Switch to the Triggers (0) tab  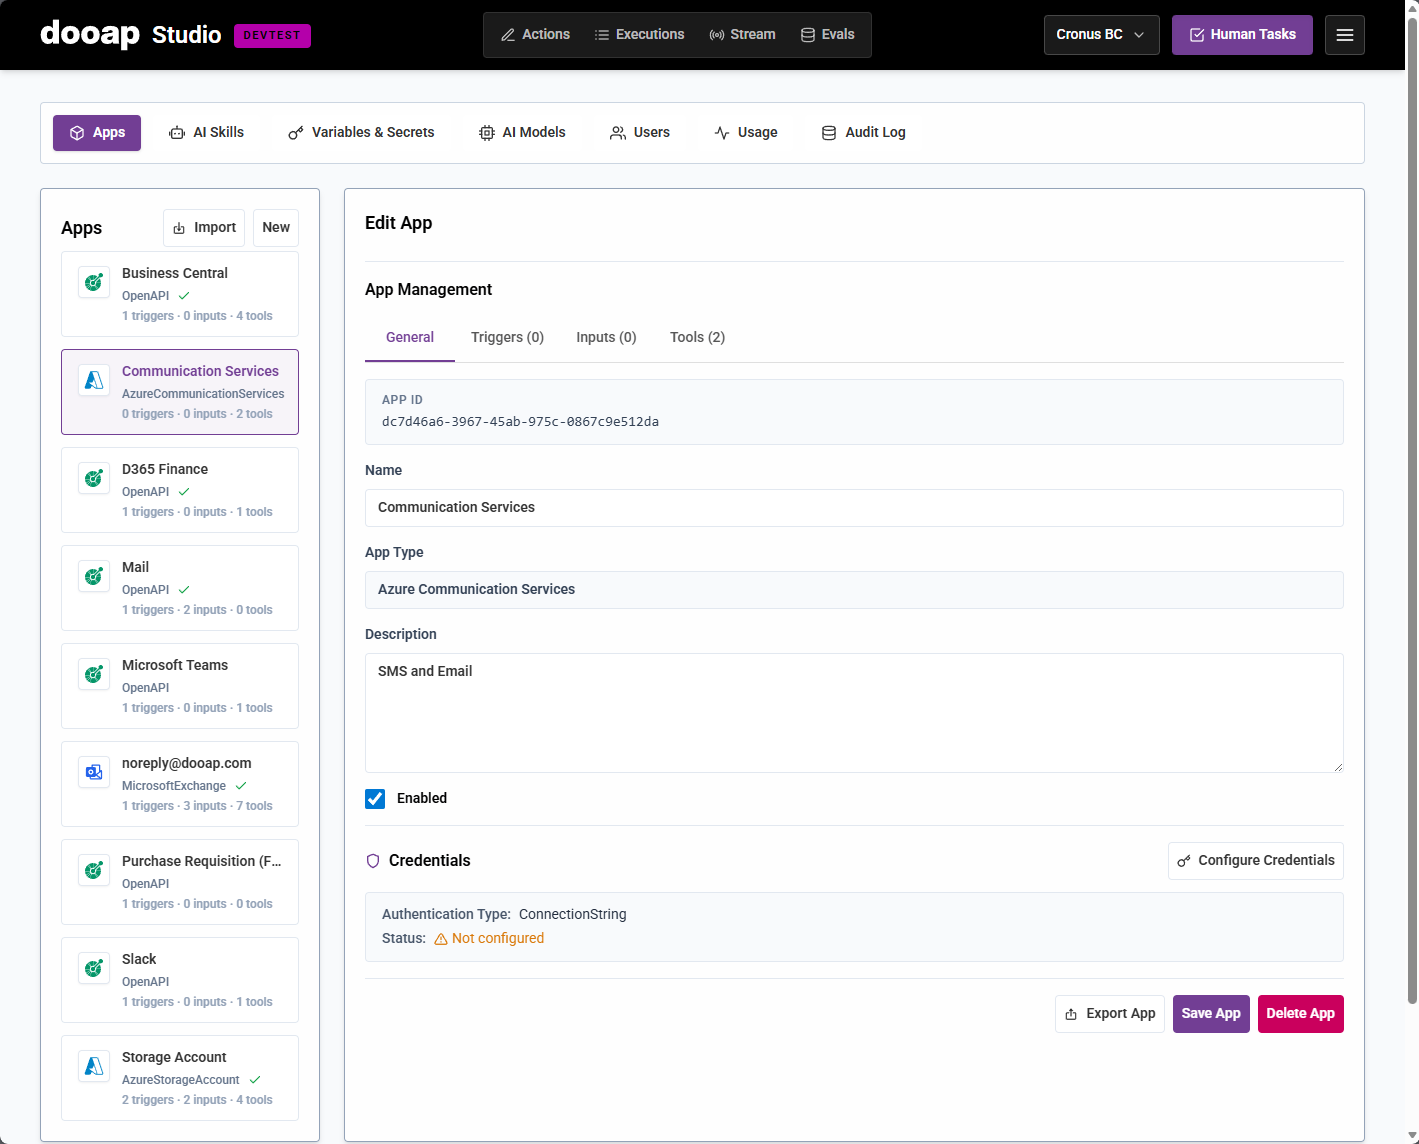507,338
